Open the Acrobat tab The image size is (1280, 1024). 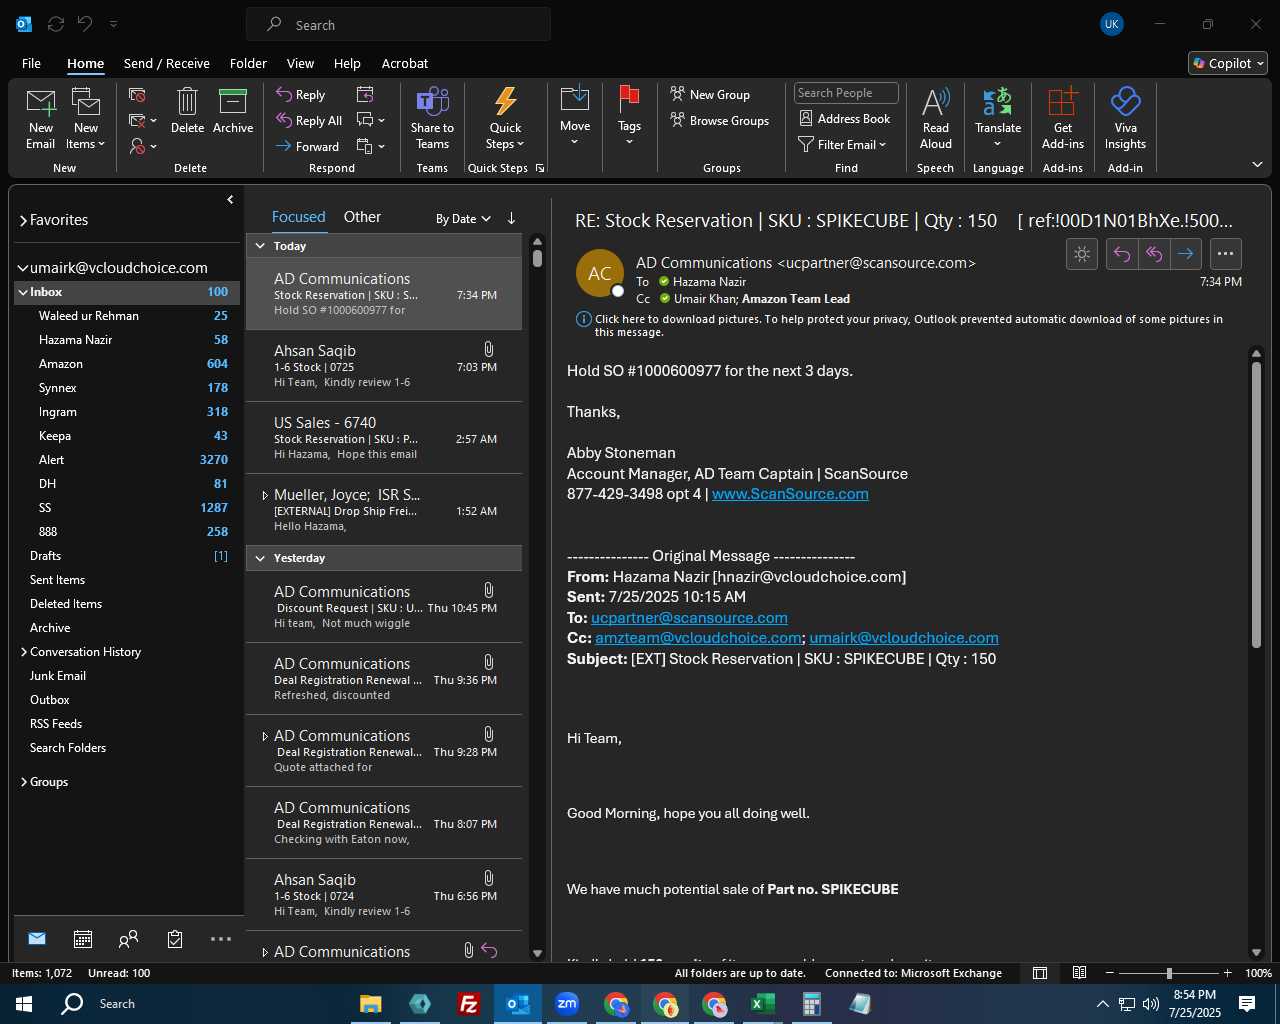click(x=405, y=63)
